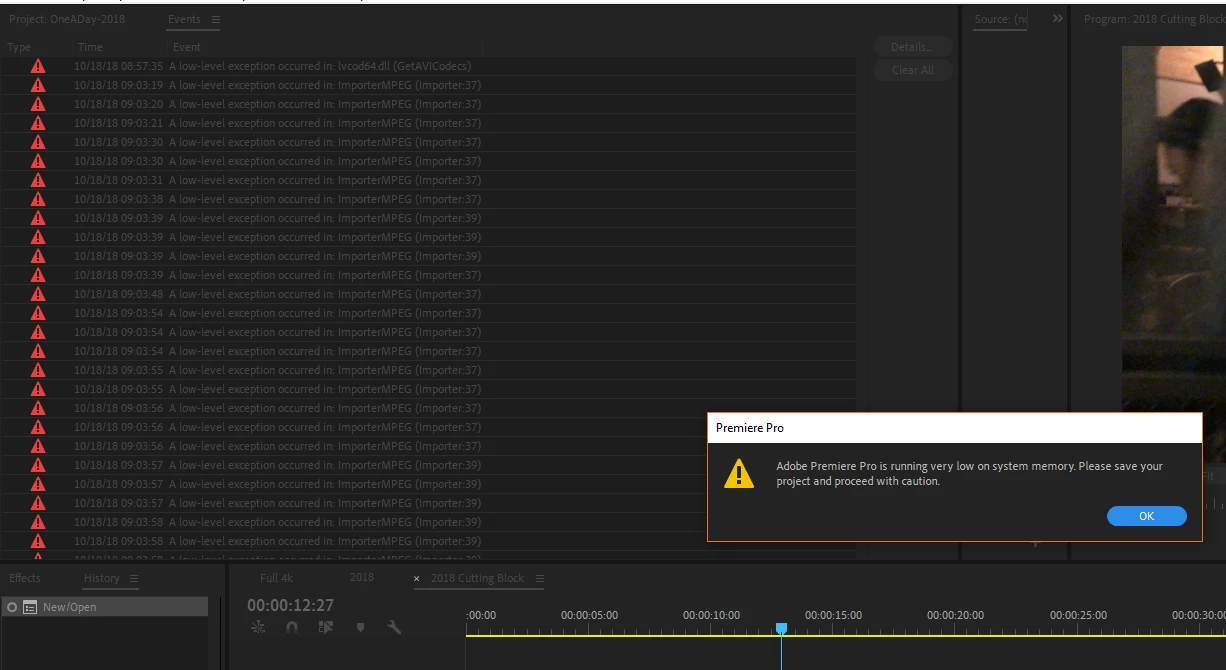The image size is (1226, 670).
Task: Select the 2018 Cutting Block sequence tab
Action: click(477, 578)
